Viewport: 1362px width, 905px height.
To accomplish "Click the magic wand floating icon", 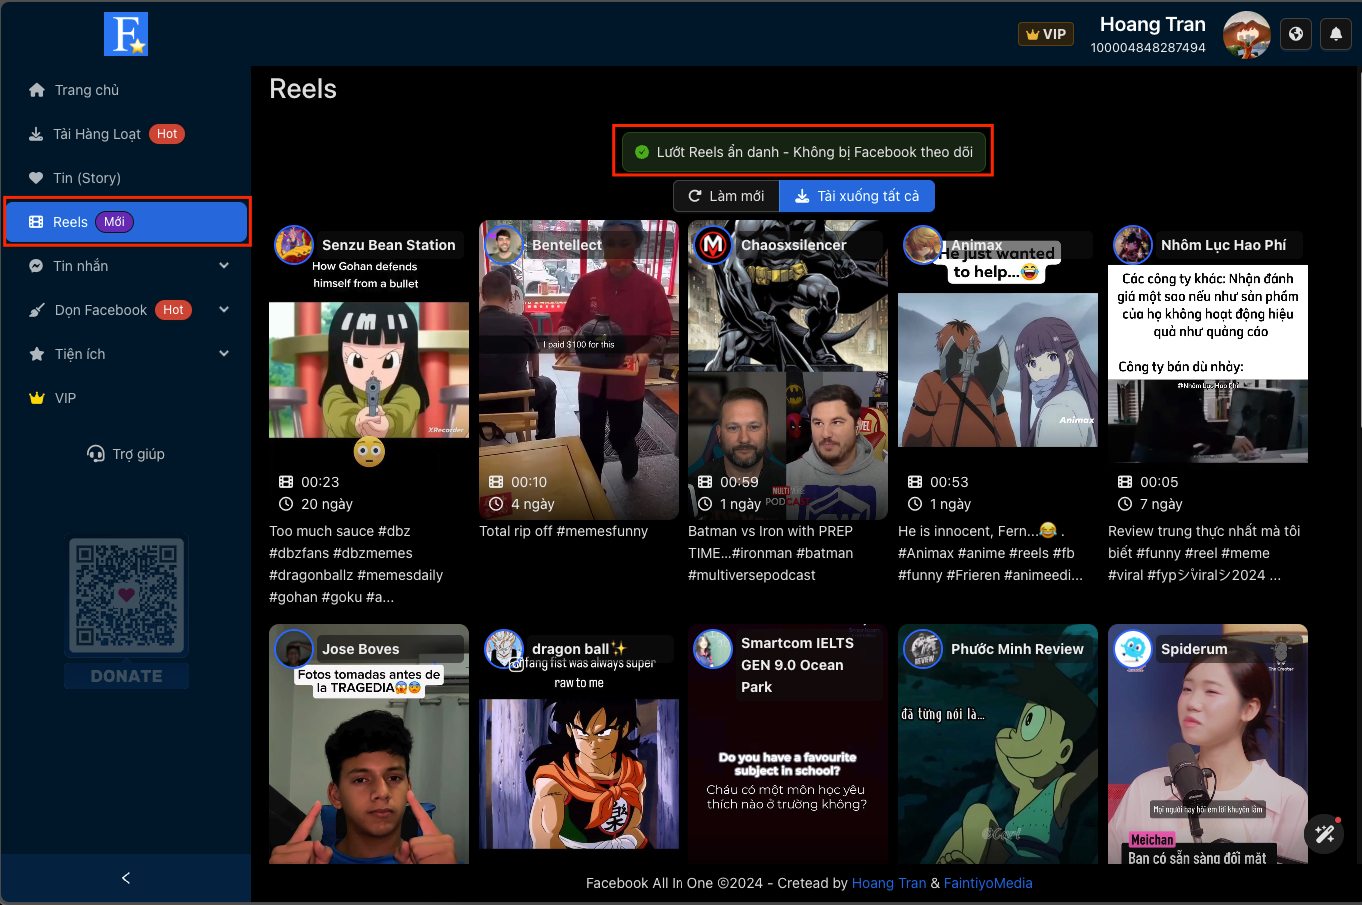I will tap(1325, 834).
